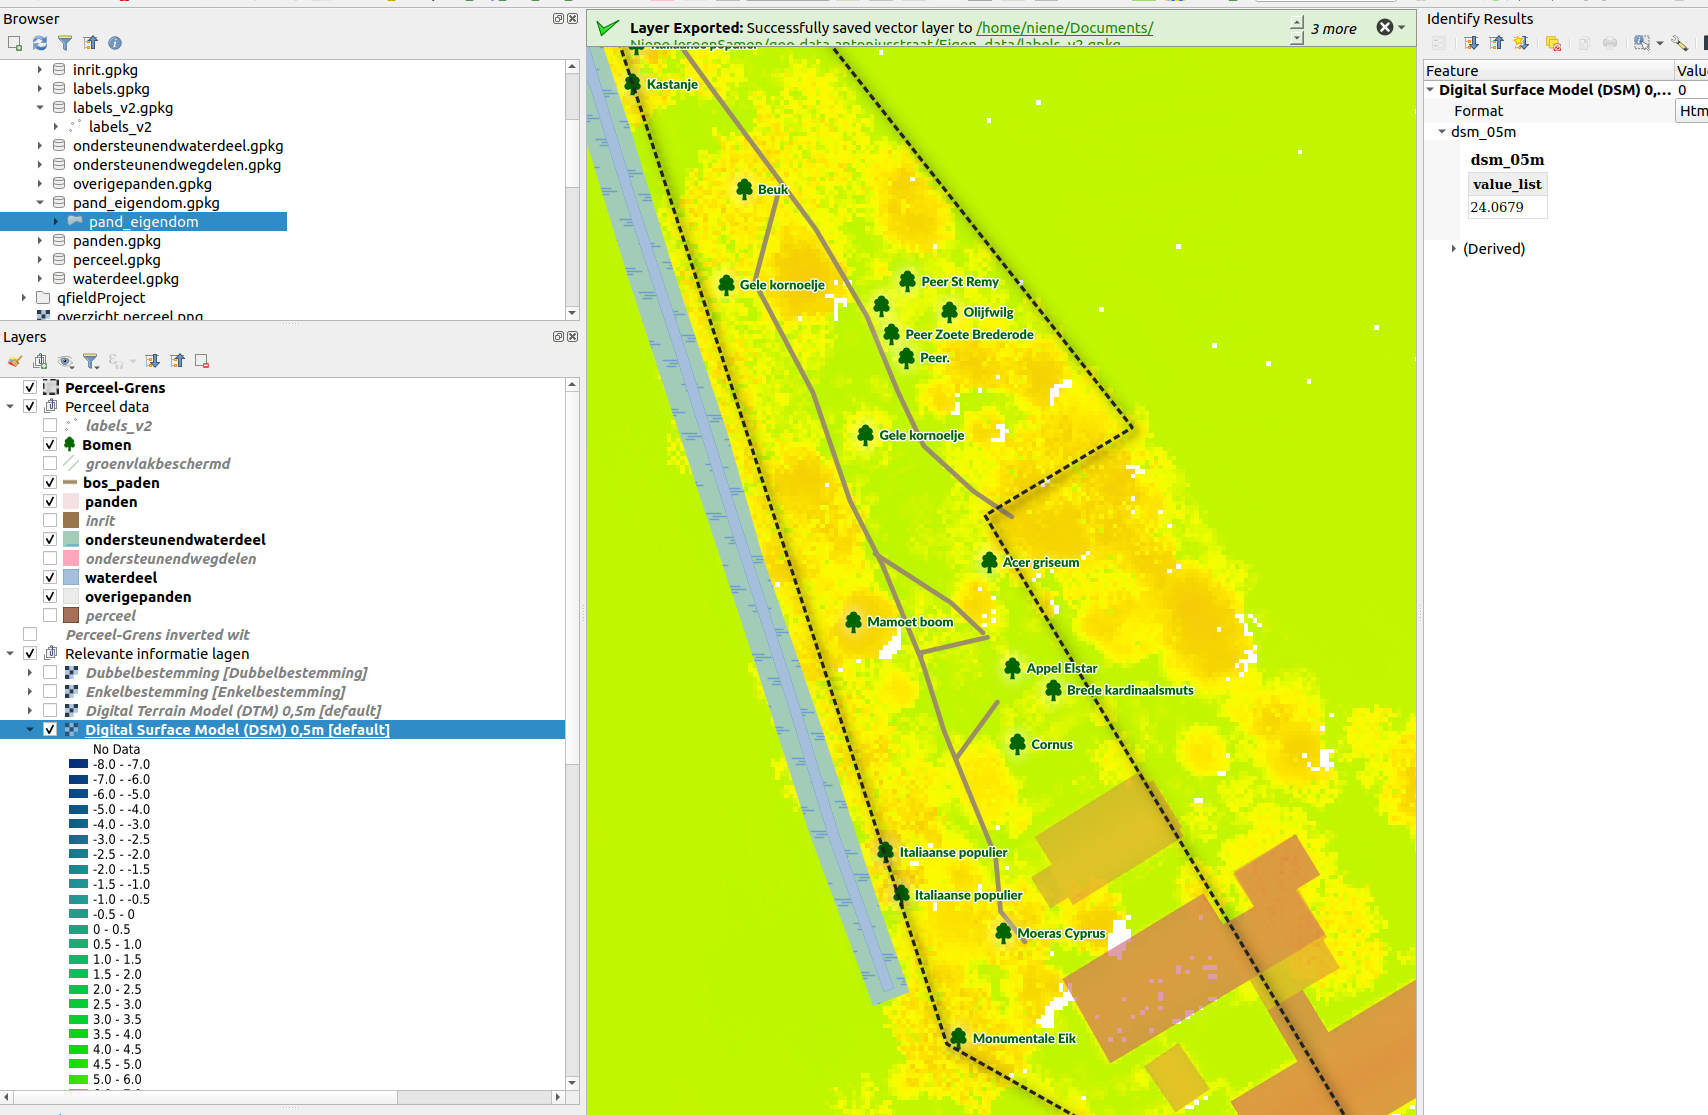
Task: Dismiss the Layer Exported message
Action: 1385,28
